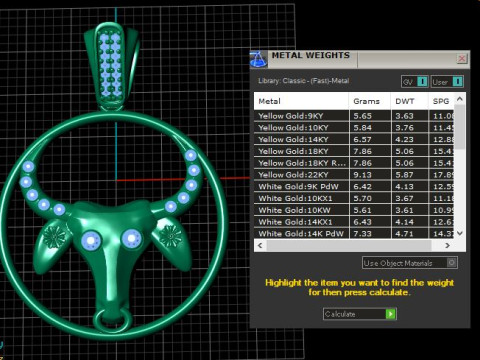The image size is (480, 360).
Task: Toggle the GV library switch
Action: (x=414, y=82)
